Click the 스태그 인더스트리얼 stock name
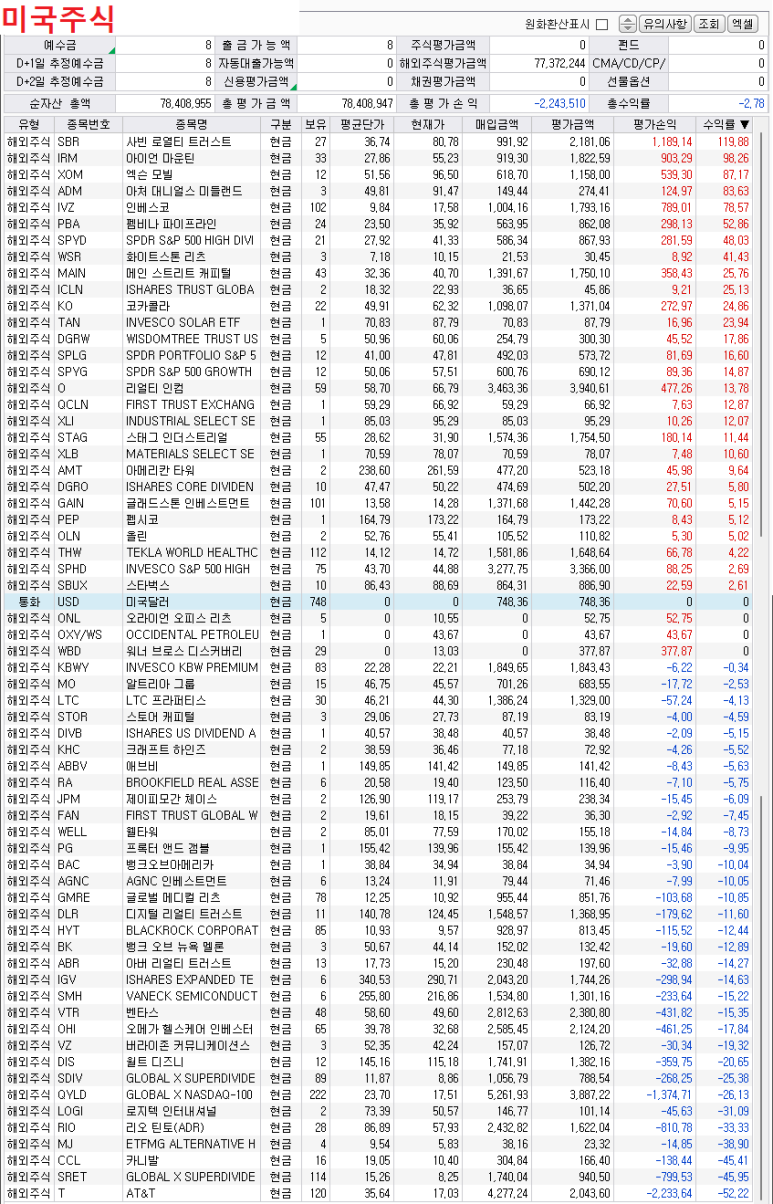Screen dimensions: 773x1204 click(x=176, y=438)
